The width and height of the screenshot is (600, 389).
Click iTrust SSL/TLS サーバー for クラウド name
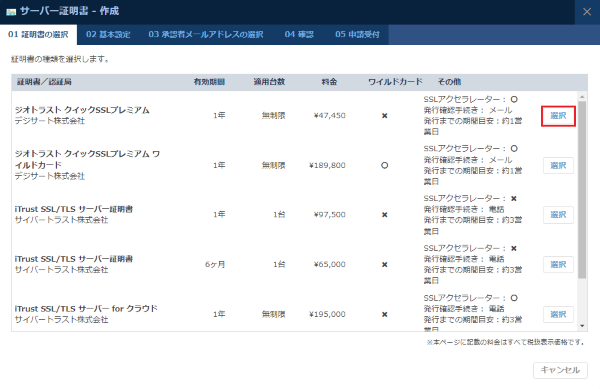(x=86, y=309)
